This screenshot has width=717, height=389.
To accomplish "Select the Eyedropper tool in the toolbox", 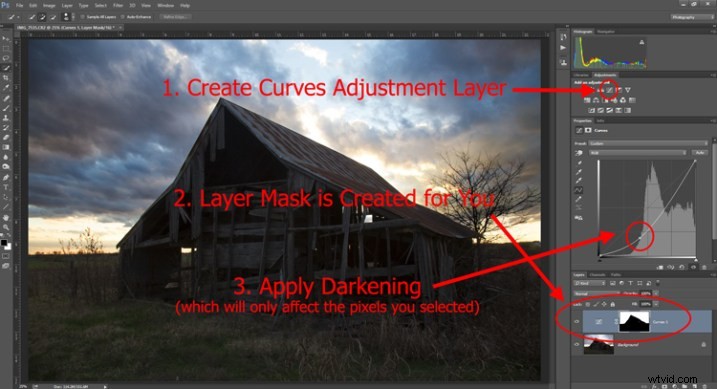I will pos(5,88).
